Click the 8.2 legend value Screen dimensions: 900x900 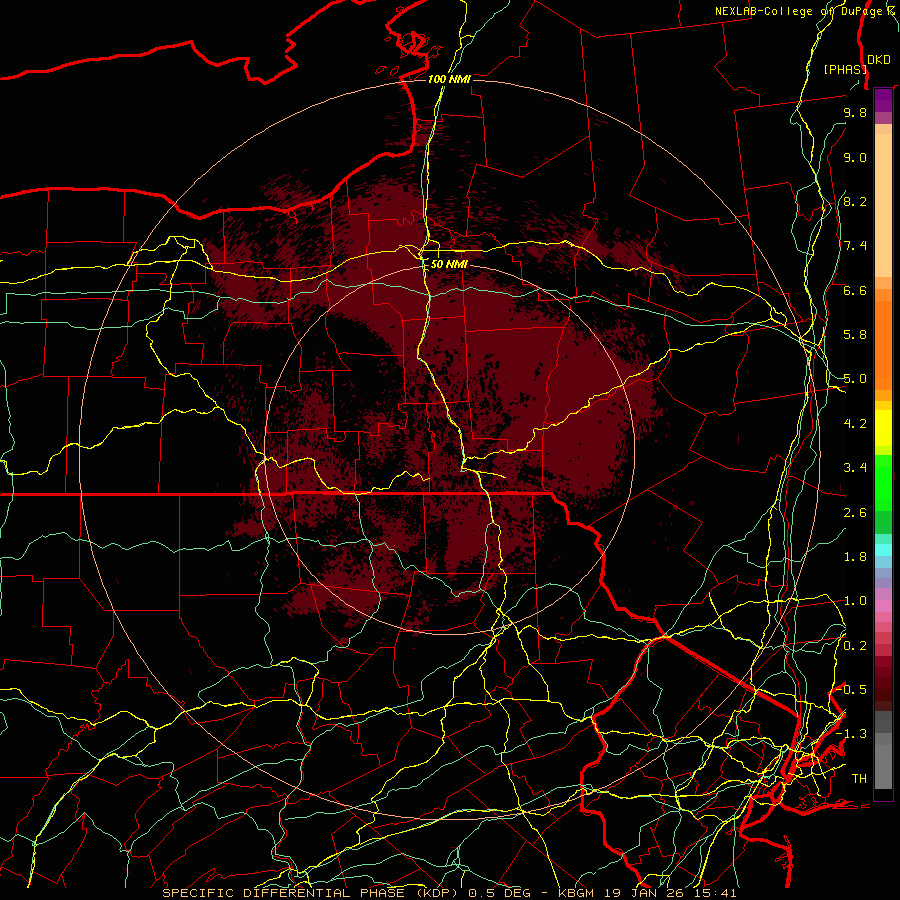(855, 201)
